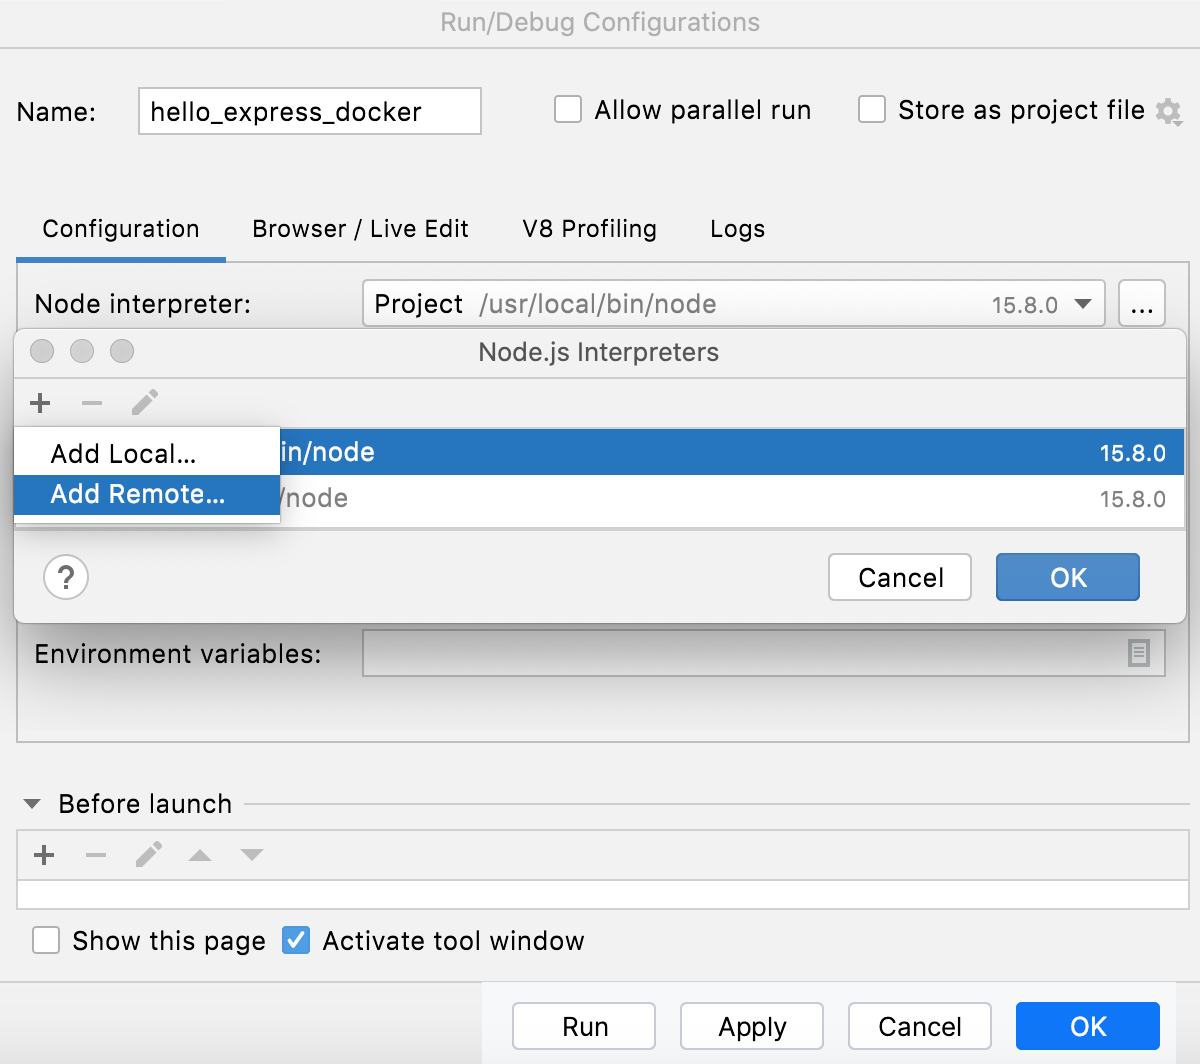Click Cancel in the Node.js Interpreters dialog
The height and width of the screenshot is (1064, 1200).
pos(900,577)
